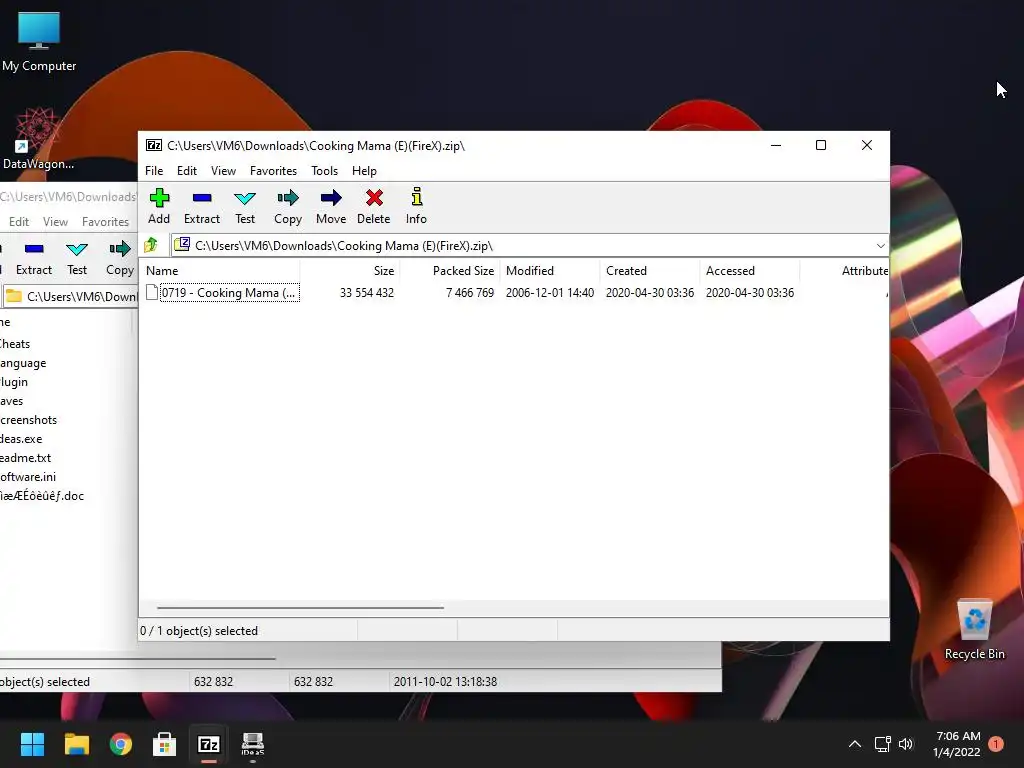Viewport: 1024px width, 768px height.
Task: Open File Explorer from the taskbar
Action: pyautogui.click(x=76, y=744)
